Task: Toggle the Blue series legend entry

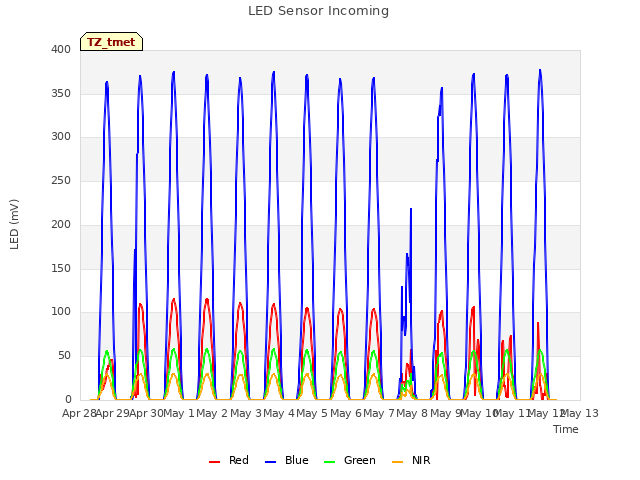Action: (x=287, y=460)
